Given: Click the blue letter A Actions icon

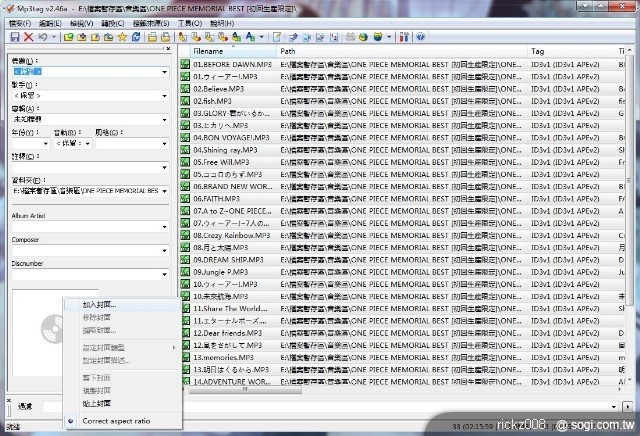Looking at the screenshot, I should pyautogui.click(x=250, y=37).
